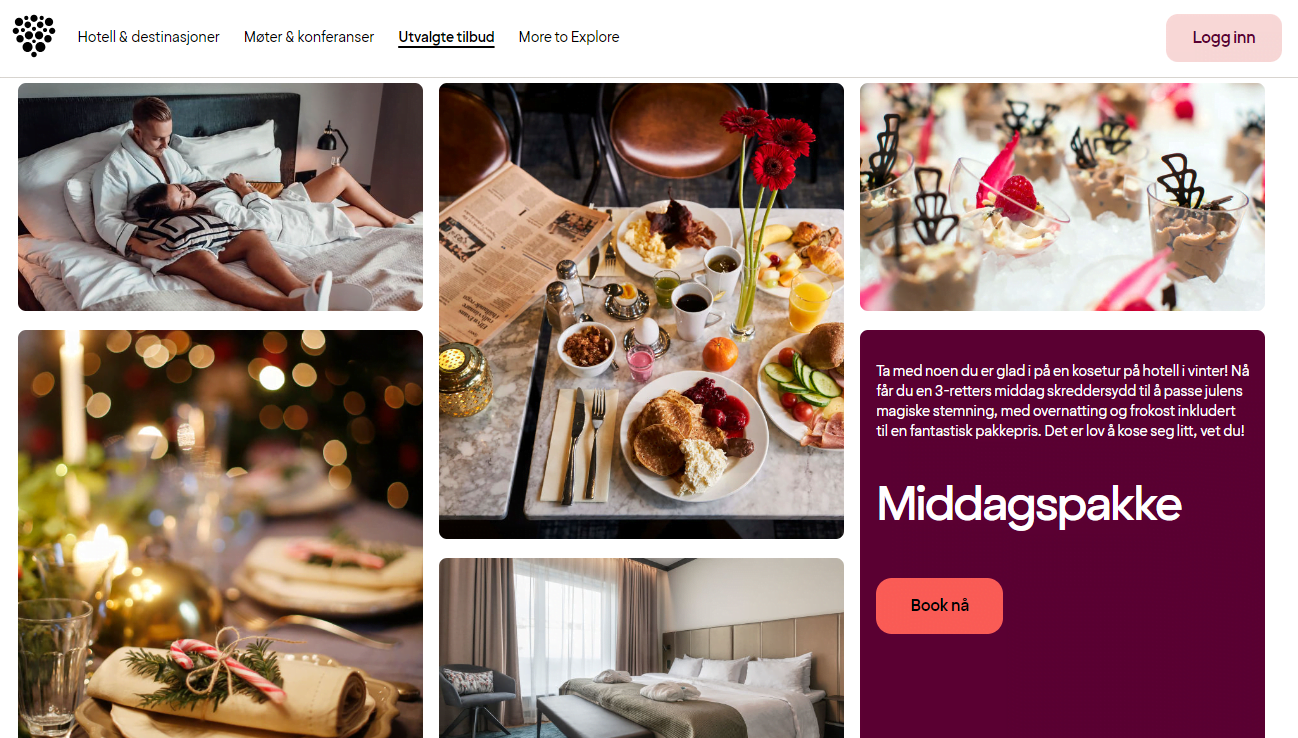
Task: Open the couple in bathrobes photo
Action: 220,197
